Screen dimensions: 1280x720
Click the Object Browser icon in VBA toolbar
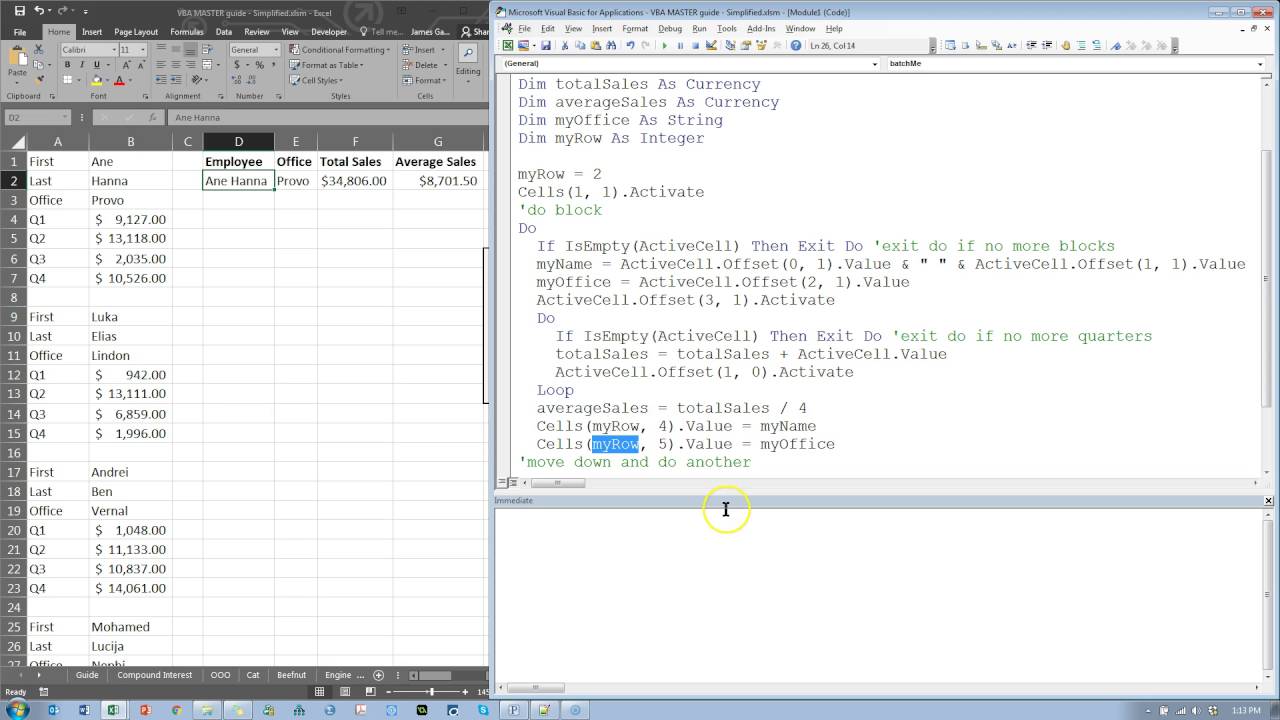click(x=760, y=45)
